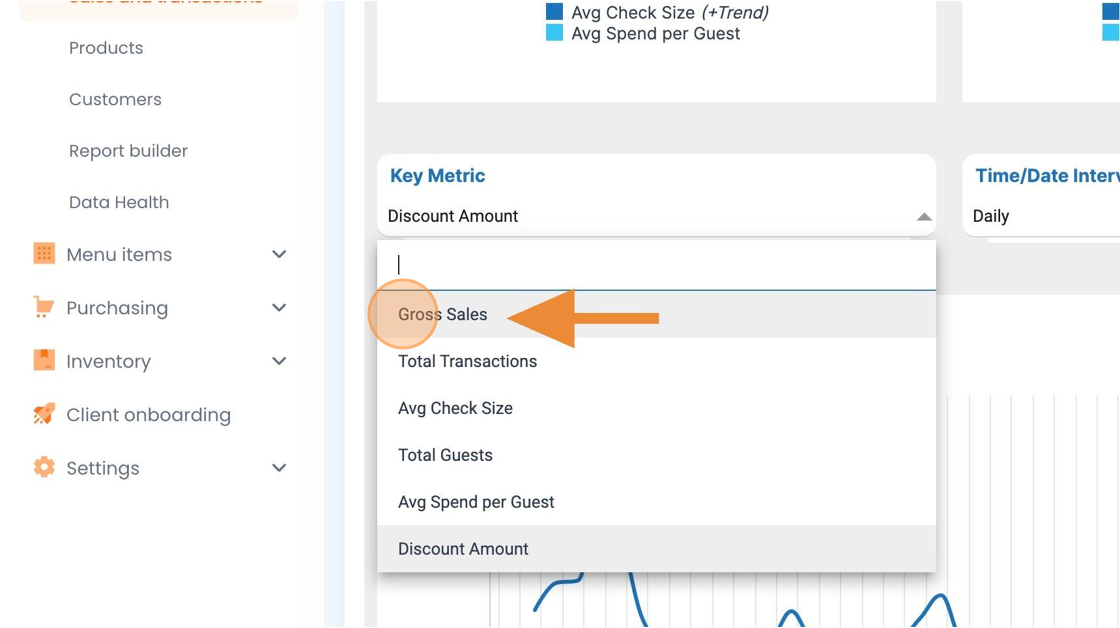Click the Inventory box icon
The image size is (1120, 628).
(44, 361)
